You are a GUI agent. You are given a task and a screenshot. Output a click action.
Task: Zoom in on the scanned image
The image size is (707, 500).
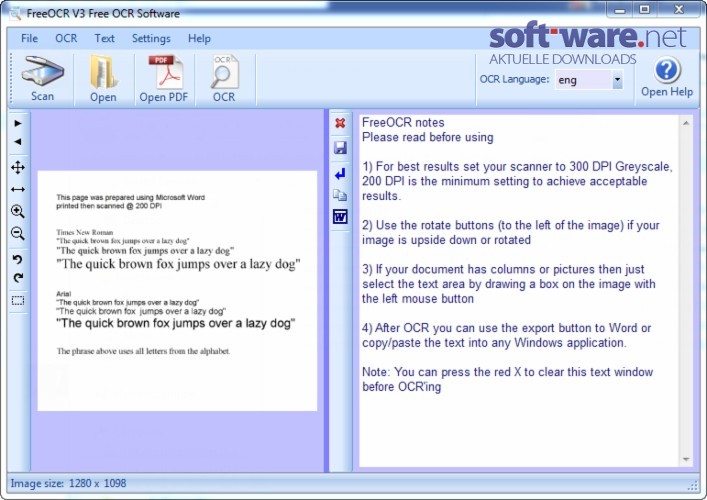(x=18, y=211)
